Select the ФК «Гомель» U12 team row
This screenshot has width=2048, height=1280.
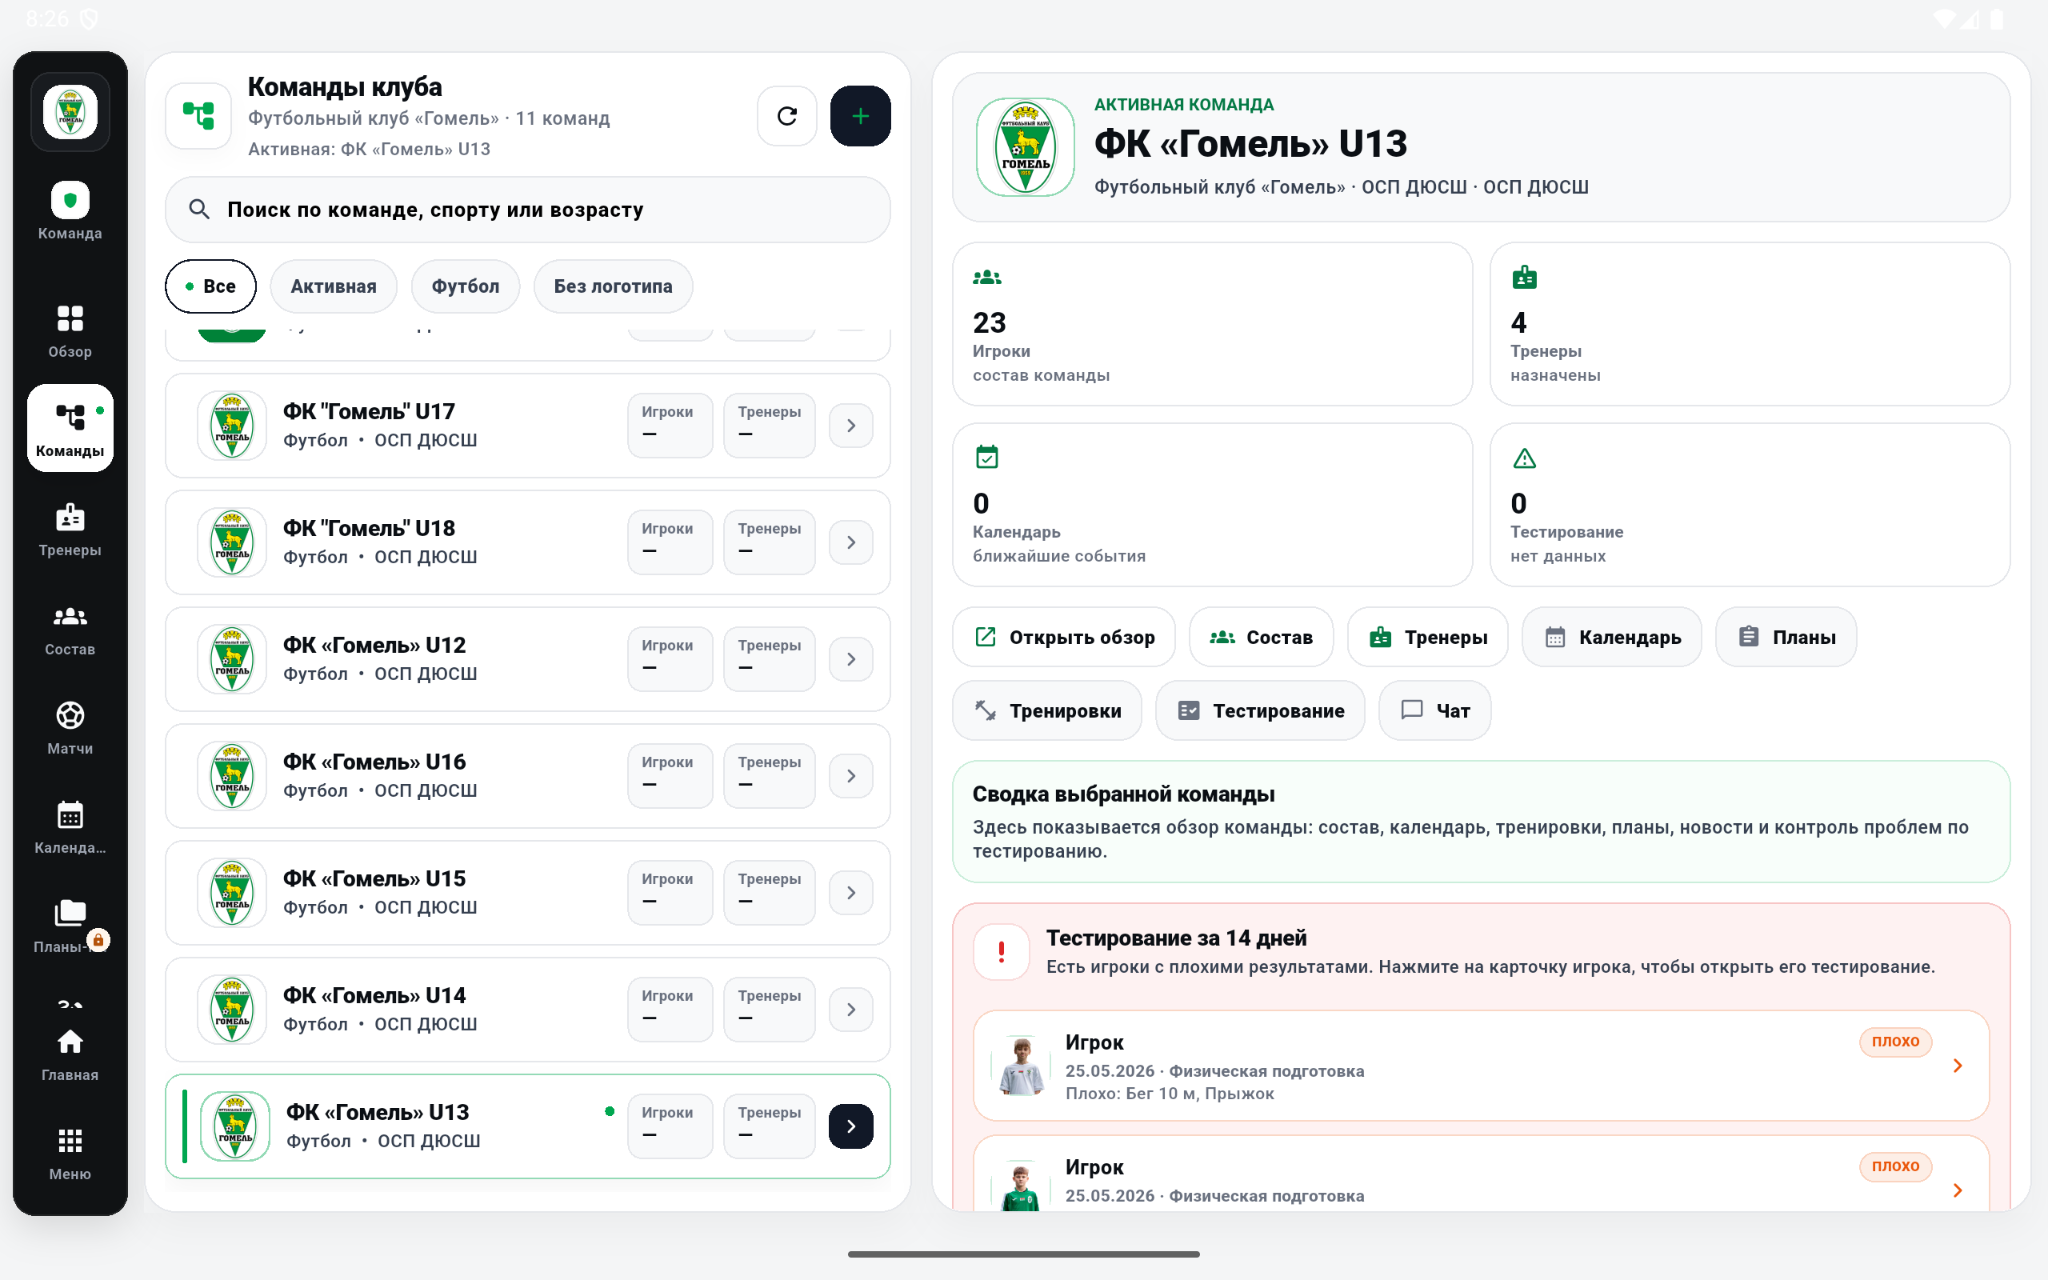tap(528, 659)
